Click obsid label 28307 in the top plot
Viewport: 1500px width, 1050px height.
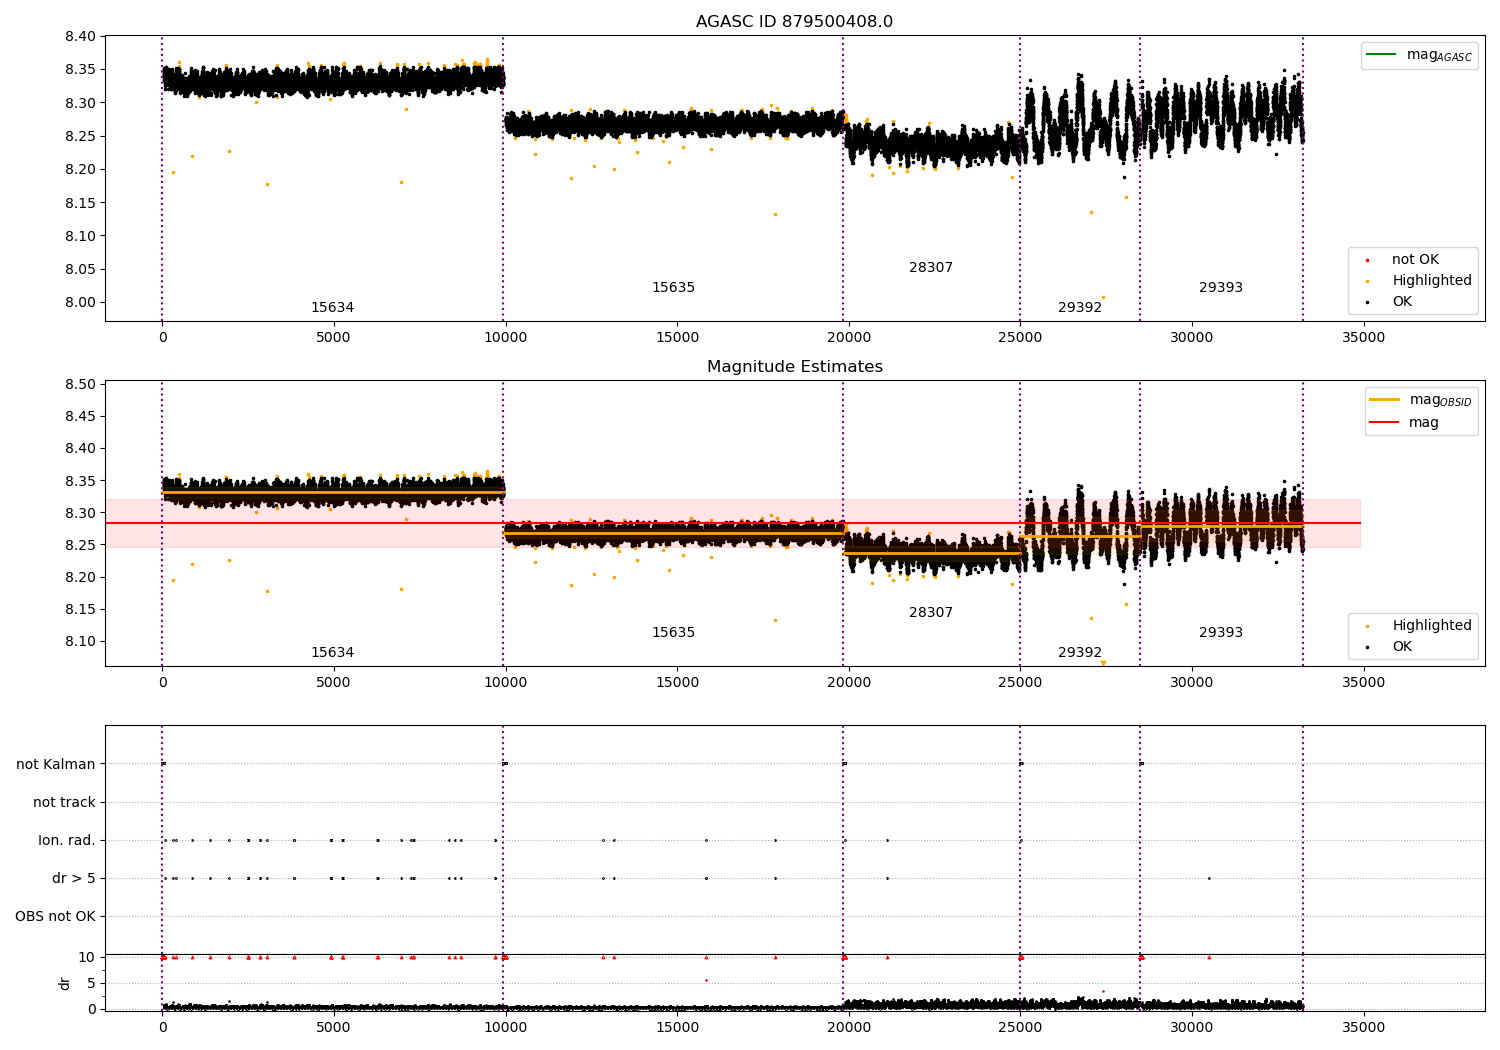pyautogui.click(x=931, y=268)
